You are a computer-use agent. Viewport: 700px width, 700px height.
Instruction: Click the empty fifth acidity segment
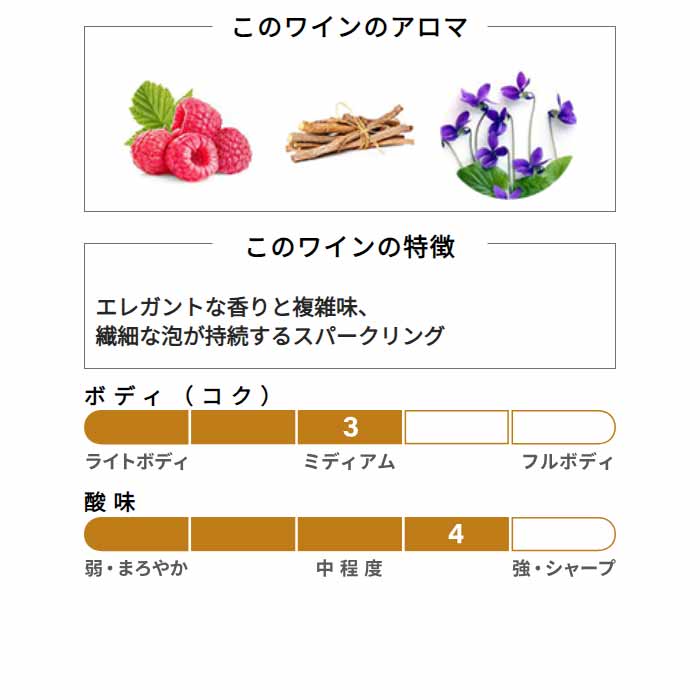pyautogui.click(x=564, y=534)
